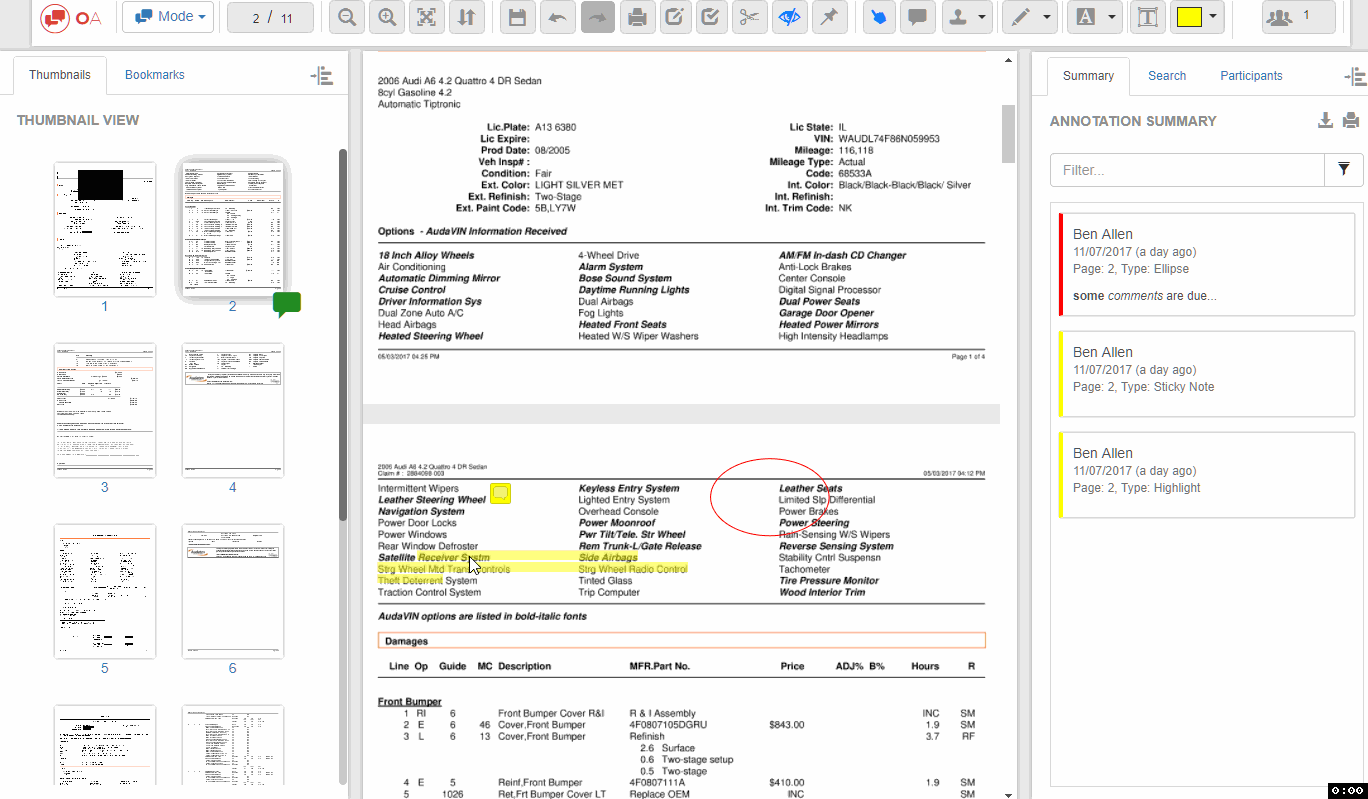Switch to the Thumbnails tab
The height and width of the screenshot is (799, 1368).
point(60,75)
